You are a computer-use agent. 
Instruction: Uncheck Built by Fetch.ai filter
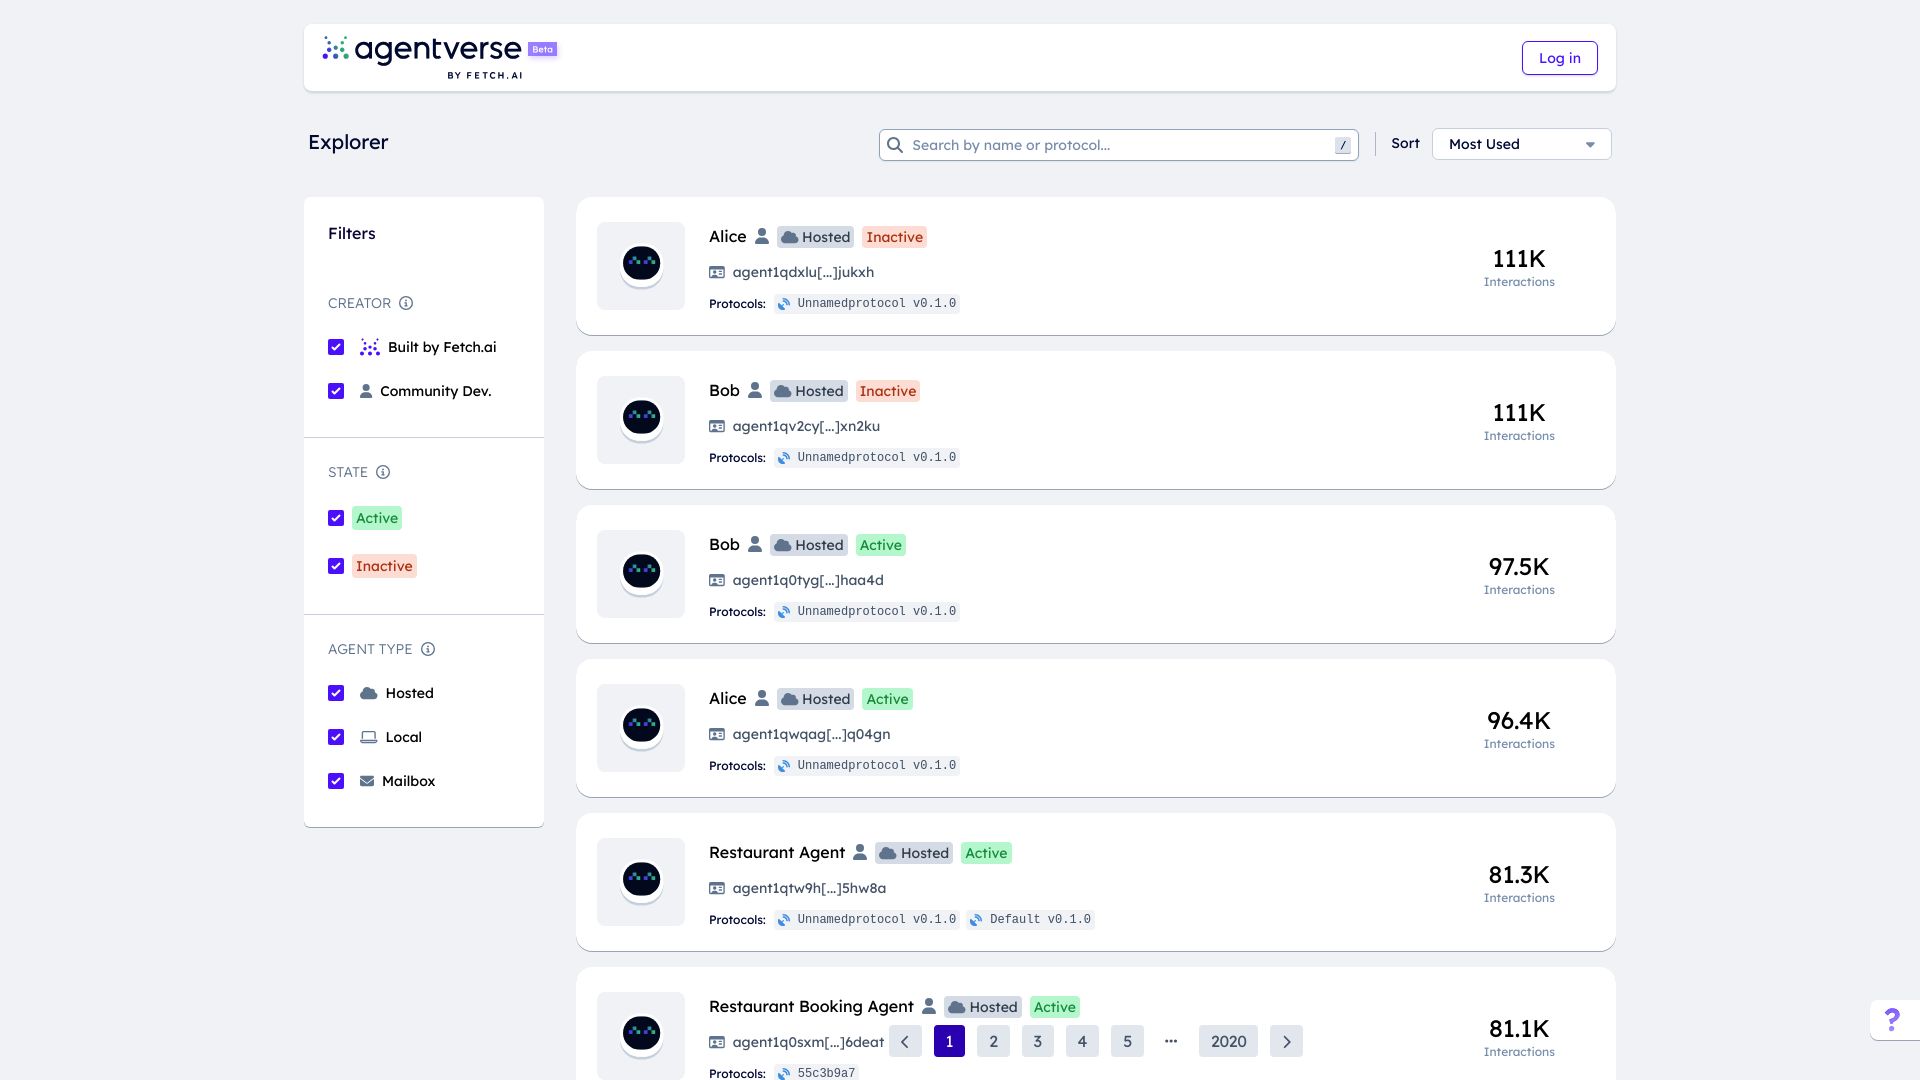(x=336, y=347)
